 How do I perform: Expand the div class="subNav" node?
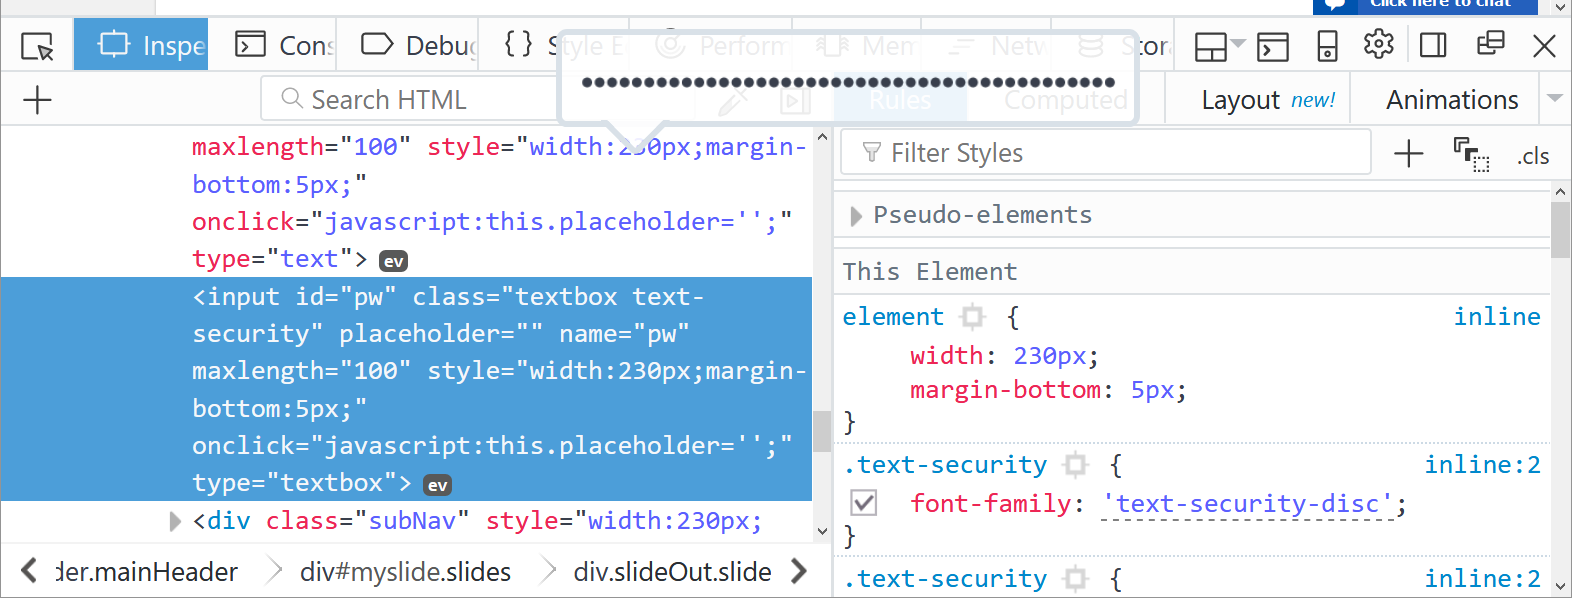point(175,521)
